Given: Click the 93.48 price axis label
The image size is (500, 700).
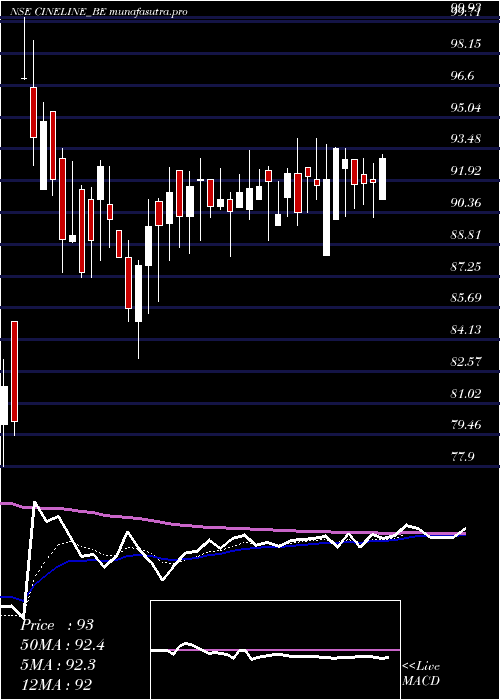Looking at the screenshot, I should point(467,139).
